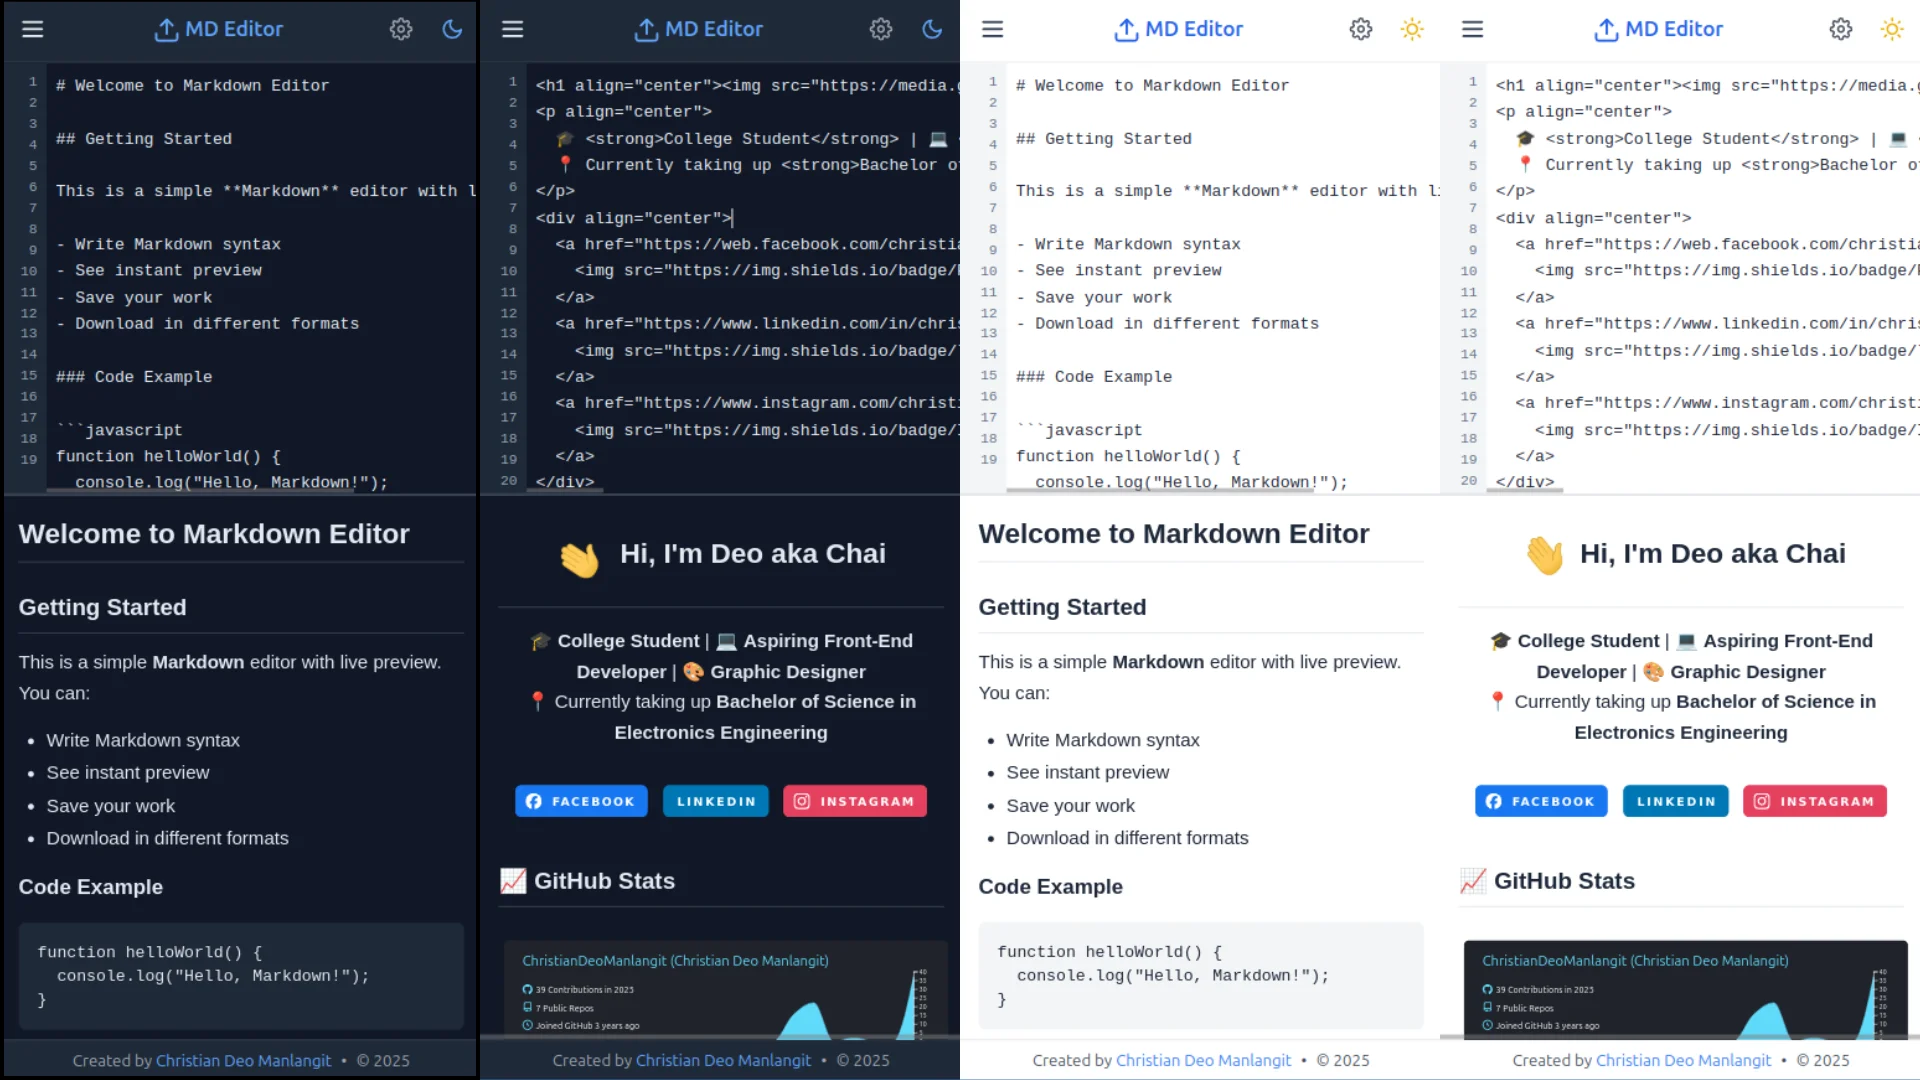Image resolution: width=1920 pixels, height=1080 pixels.
Task: Open settings gear in light Welcome panel
Action: 1361,29
